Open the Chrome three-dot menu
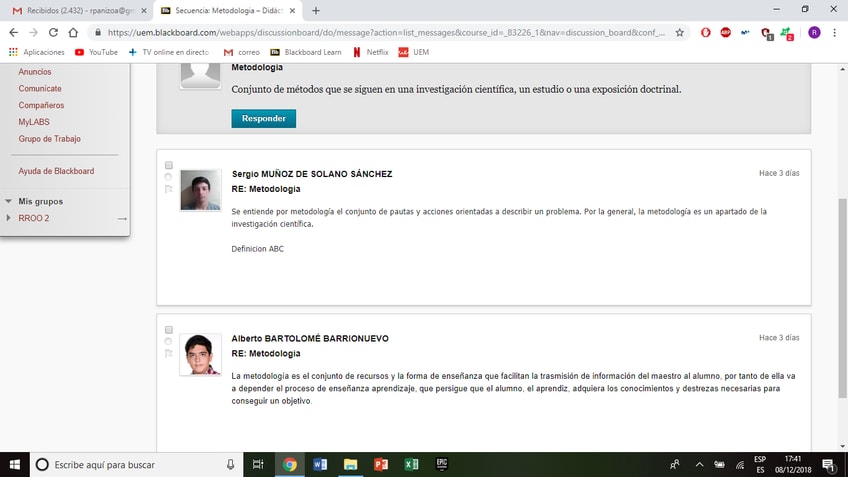The height and width of the screenshot is (477, 848). coord(834,32)
